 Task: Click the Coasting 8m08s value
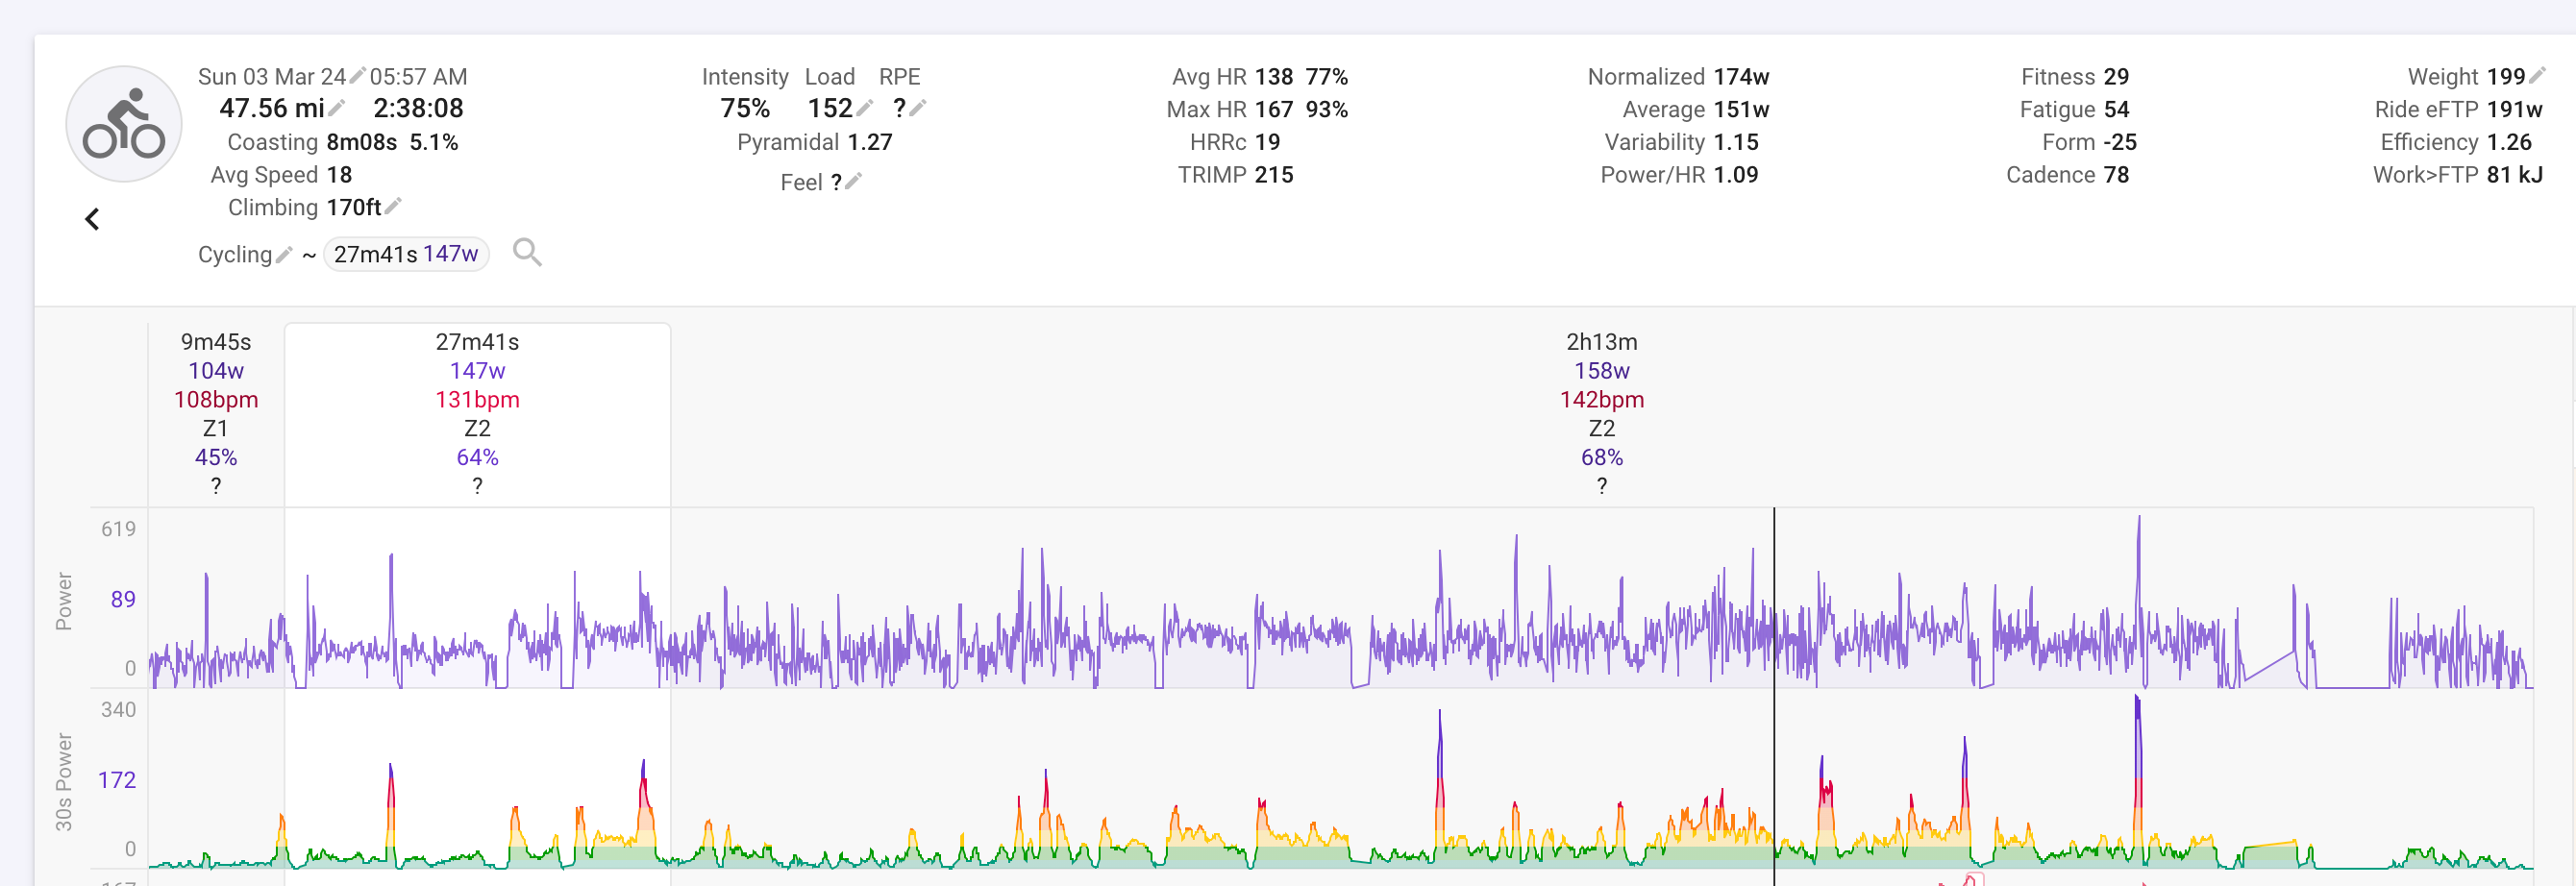click(361, 142)
